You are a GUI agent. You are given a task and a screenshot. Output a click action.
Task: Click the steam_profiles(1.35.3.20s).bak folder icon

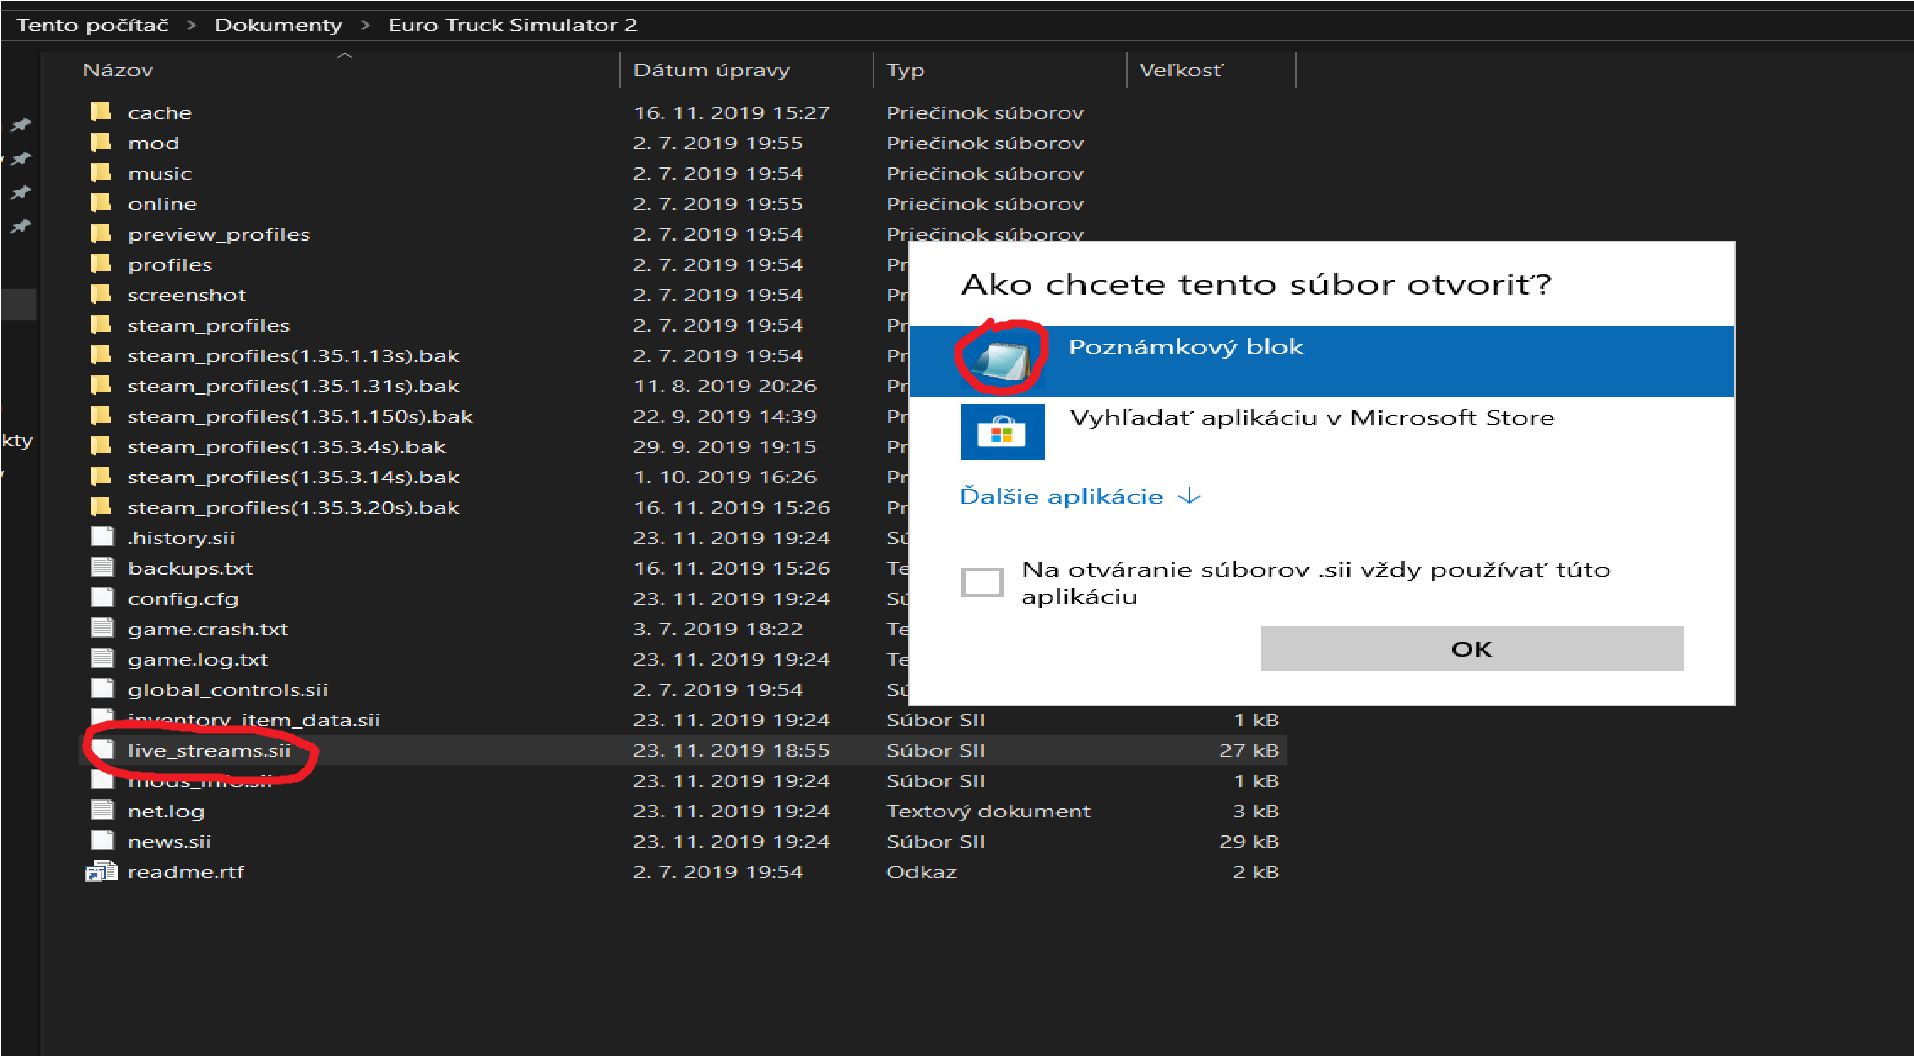pyautogui.click(x=101, y=507)
